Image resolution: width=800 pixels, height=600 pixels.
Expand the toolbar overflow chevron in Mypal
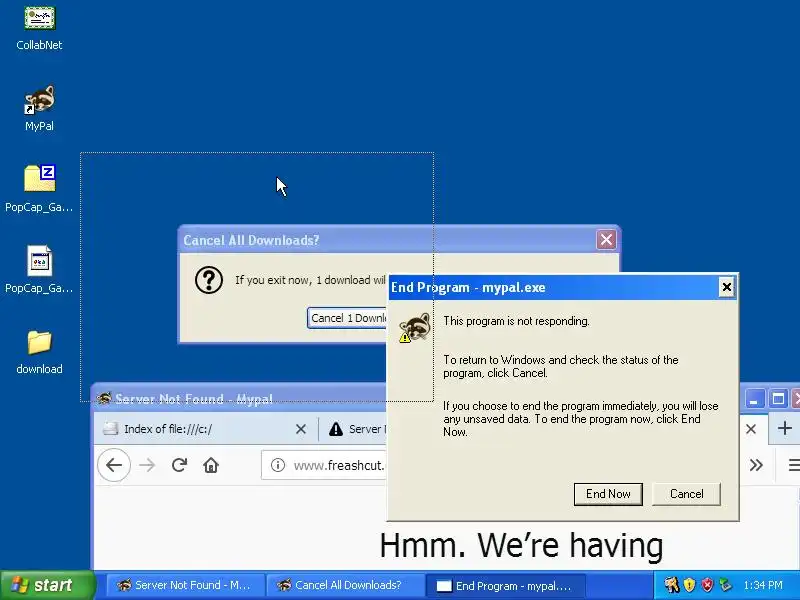[756, 465]
